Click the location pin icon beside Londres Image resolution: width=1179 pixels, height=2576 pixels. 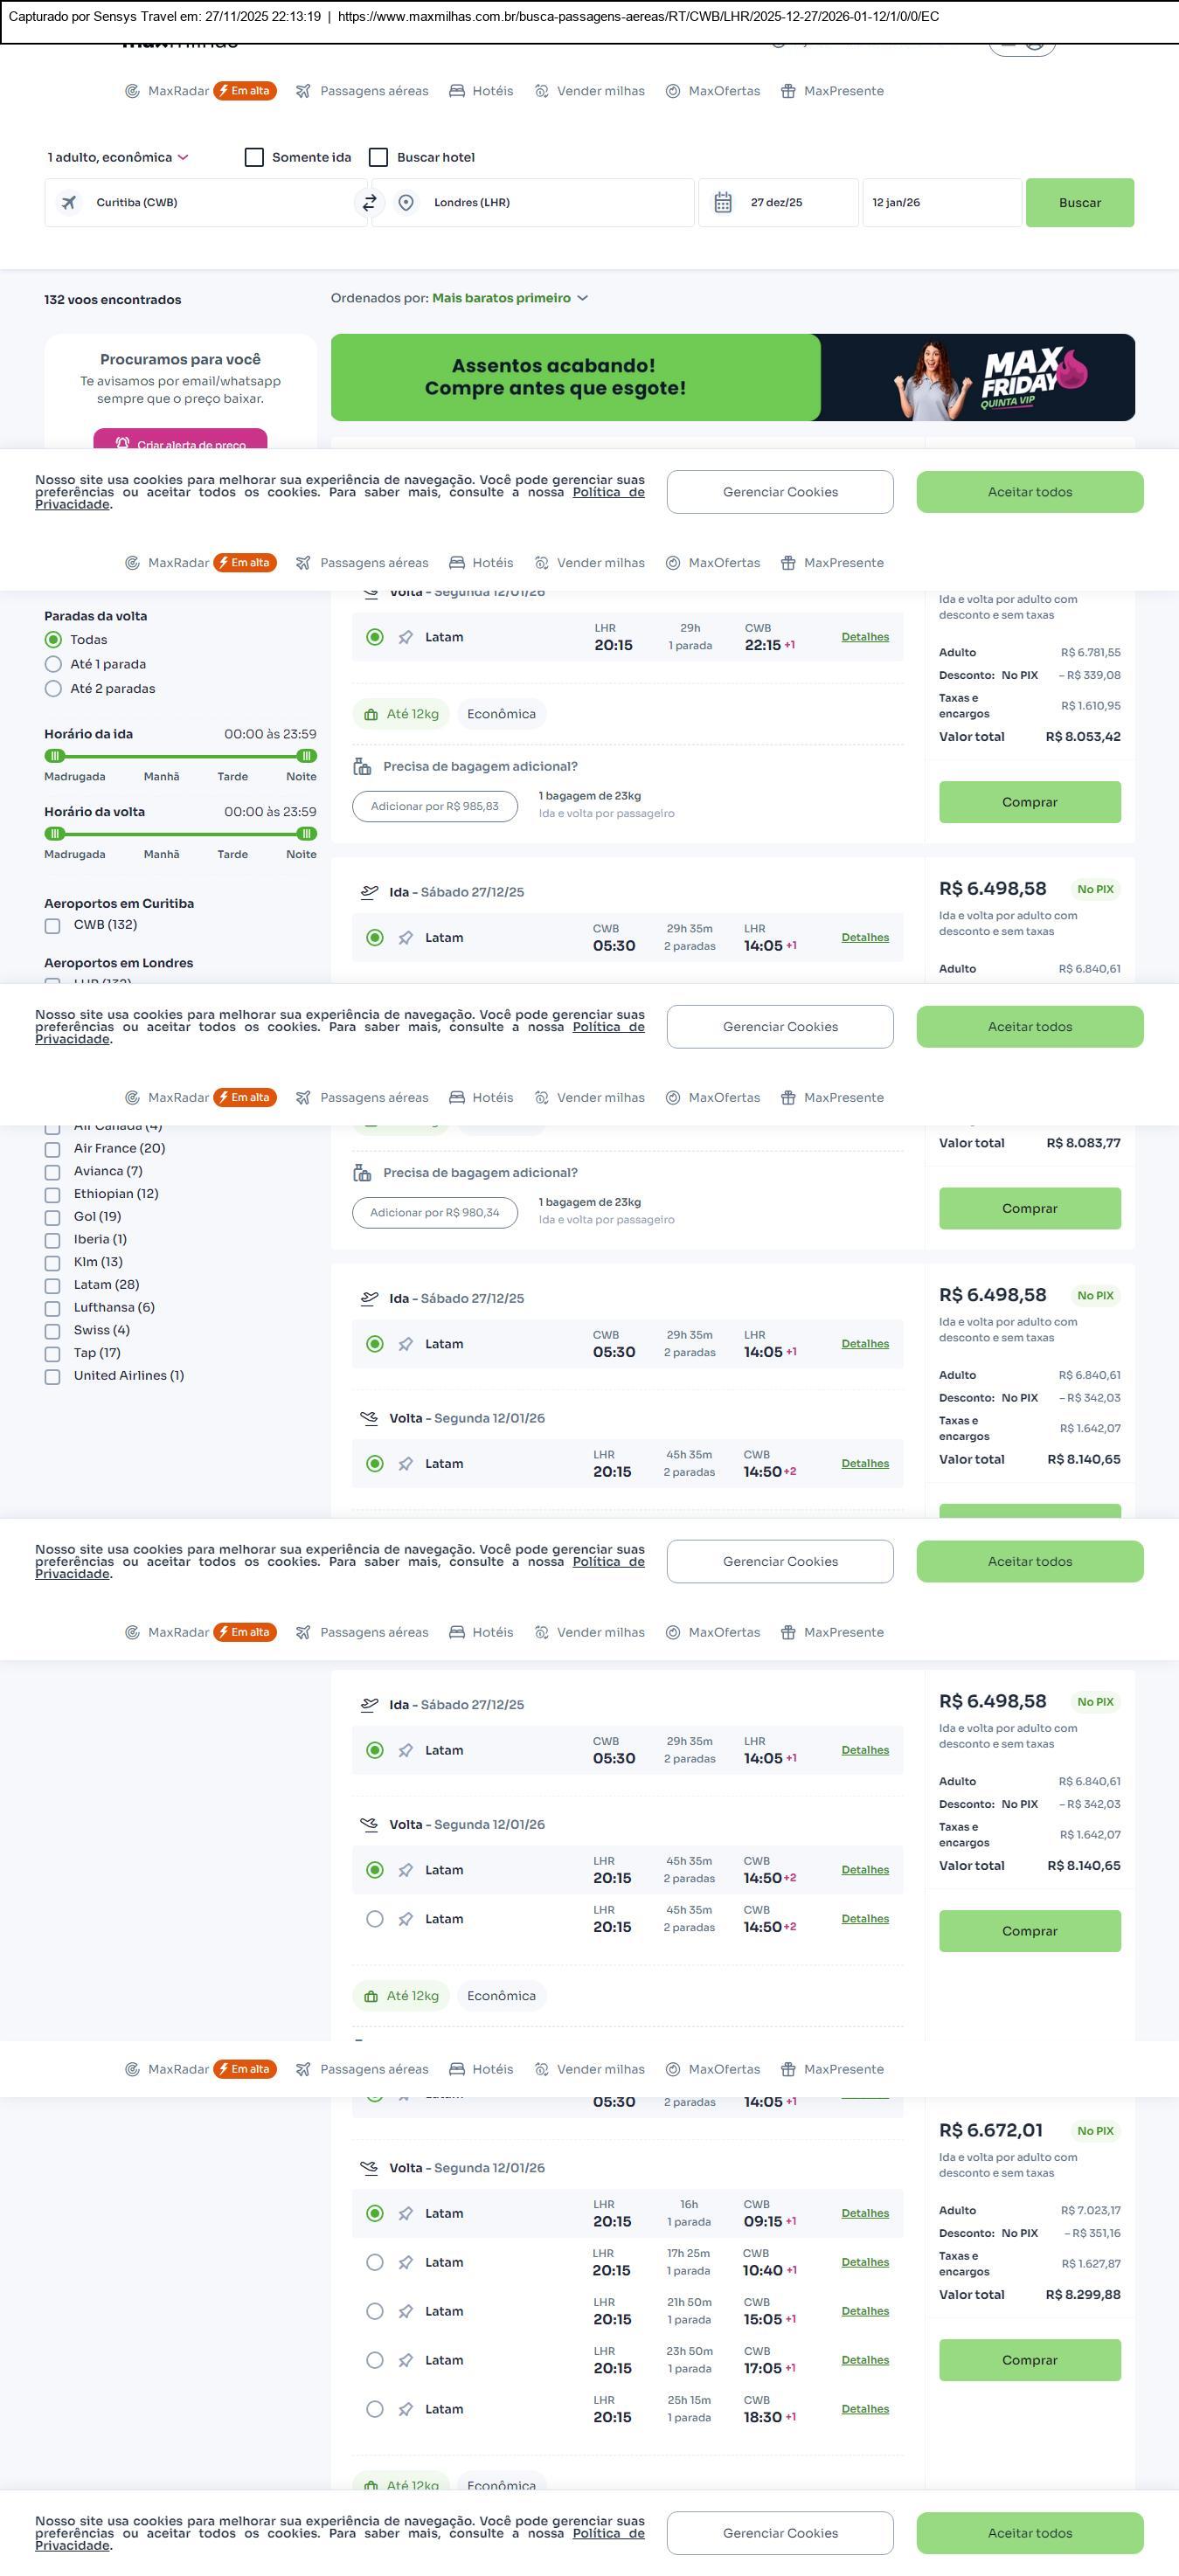(406, 203)
